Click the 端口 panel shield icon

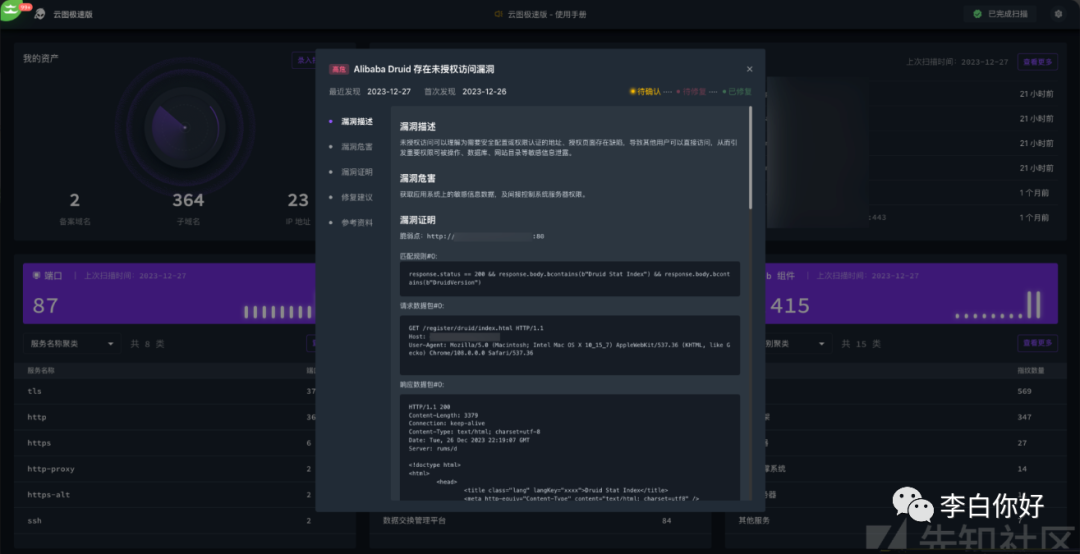click(x=37, y=276)
